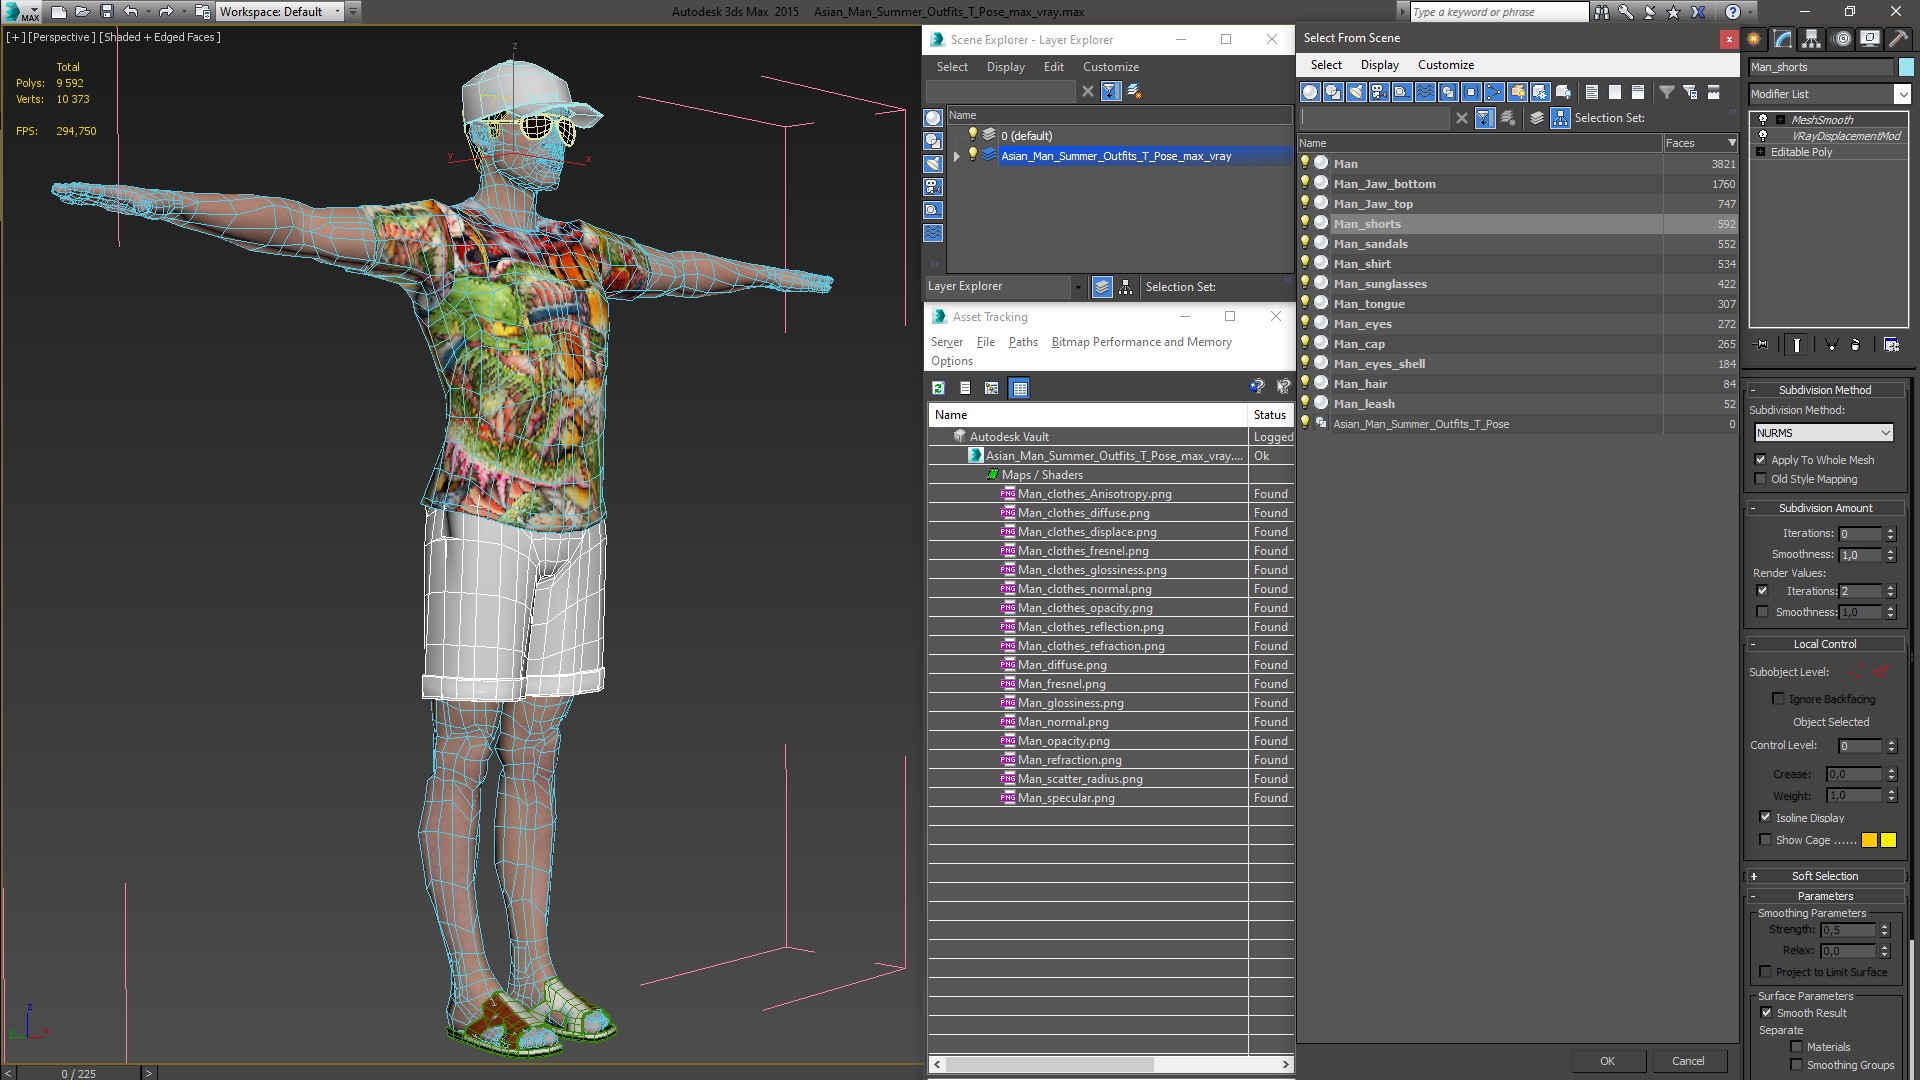Toggle Display Cameras filter icon
This screenshot has height=1080, width=1920.
coord(1379,92)
